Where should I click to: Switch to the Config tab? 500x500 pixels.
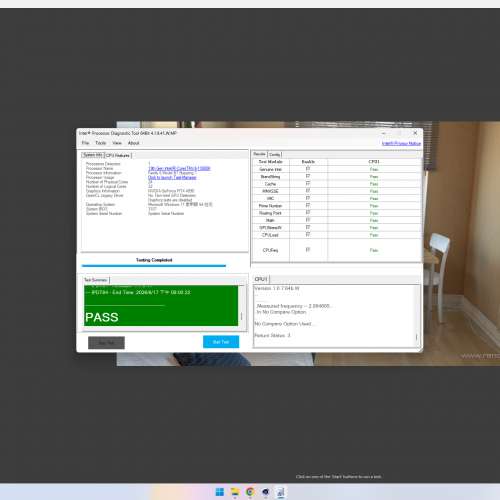coord(275,155)
